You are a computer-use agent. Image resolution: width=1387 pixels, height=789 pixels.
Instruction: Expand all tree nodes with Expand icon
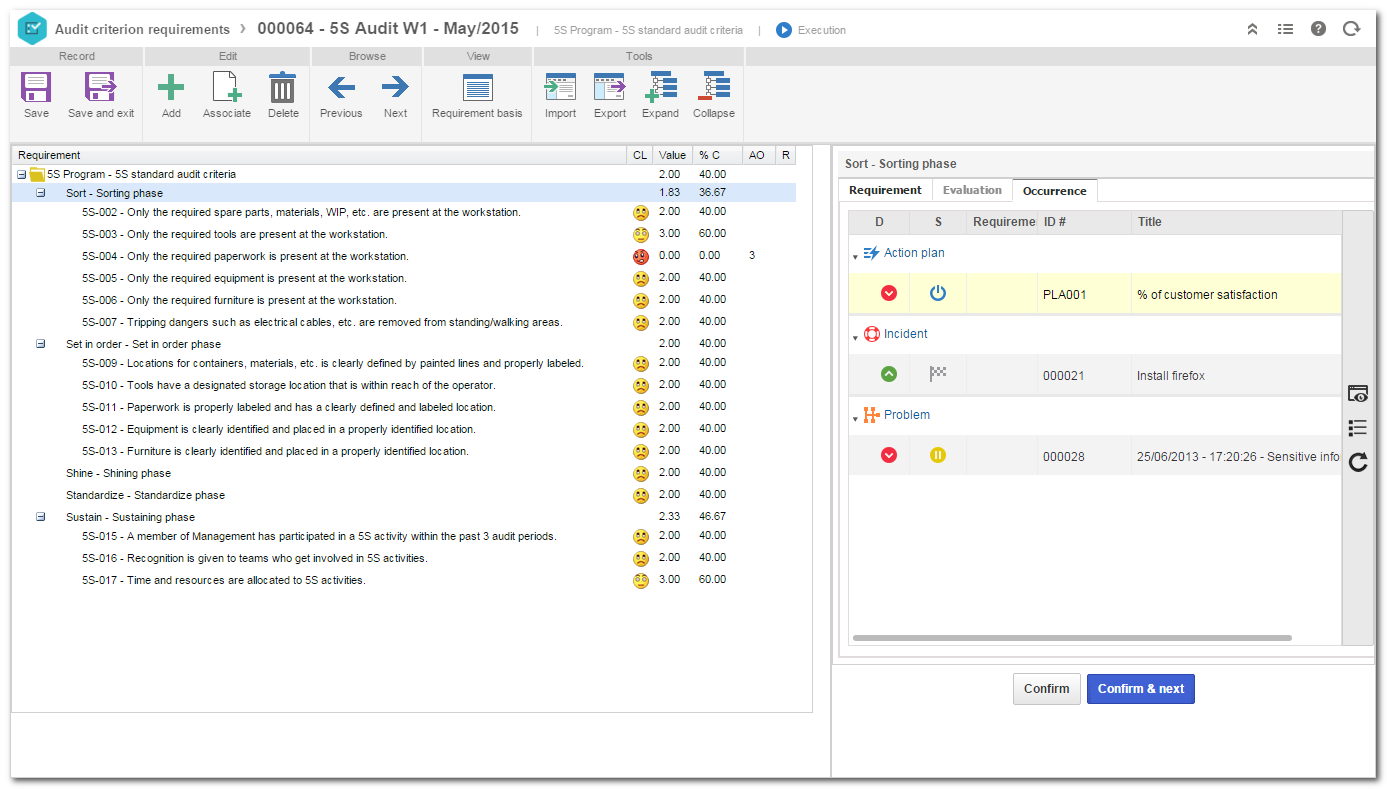(x=661, y=88)
